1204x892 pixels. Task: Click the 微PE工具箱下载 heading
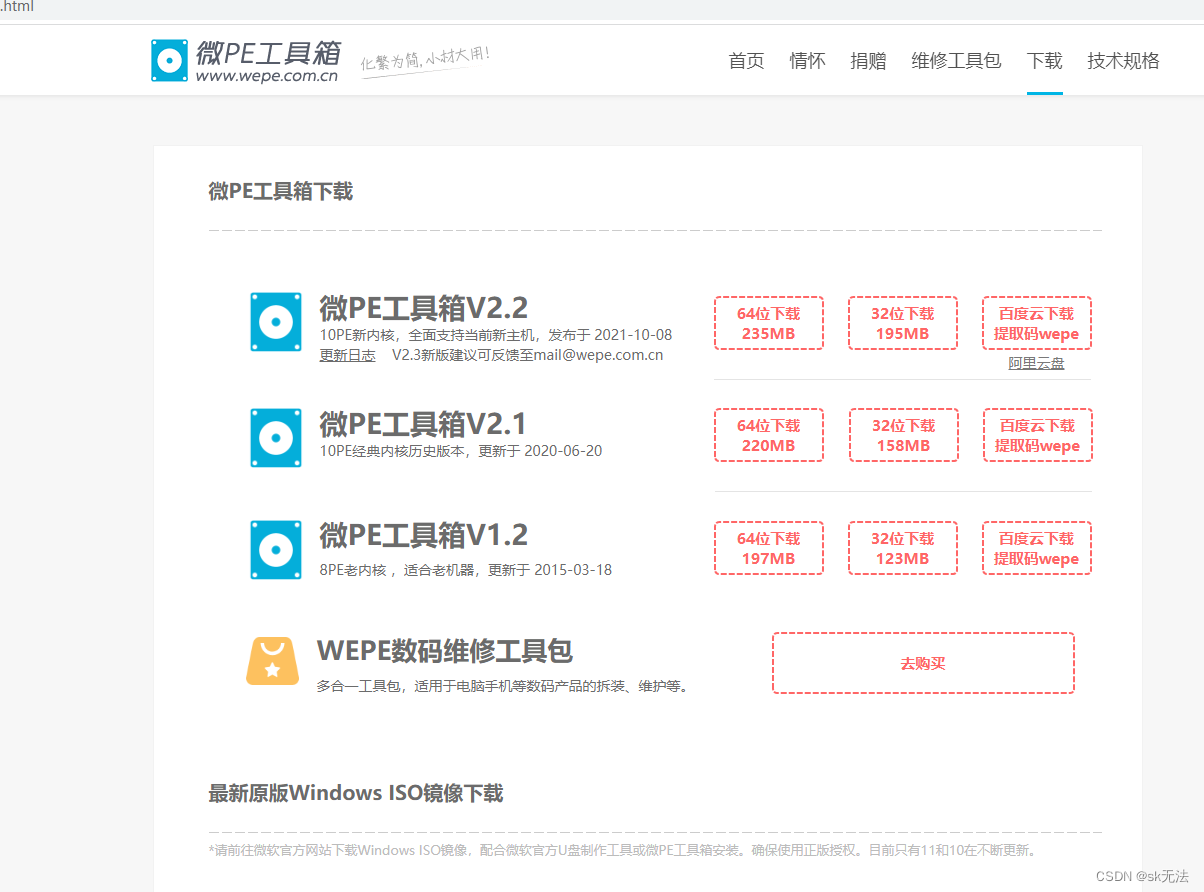pyautogui.click(x=280, y=191)
